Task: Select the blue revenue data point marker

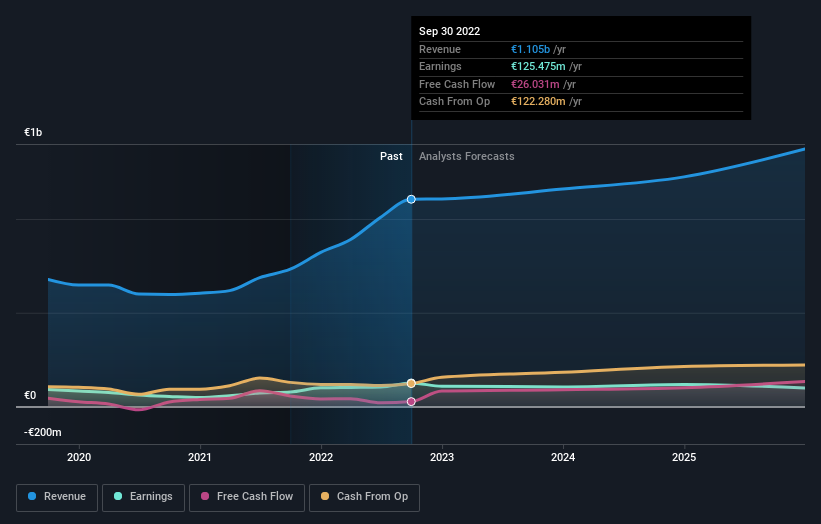Action: tap(412, 199)
